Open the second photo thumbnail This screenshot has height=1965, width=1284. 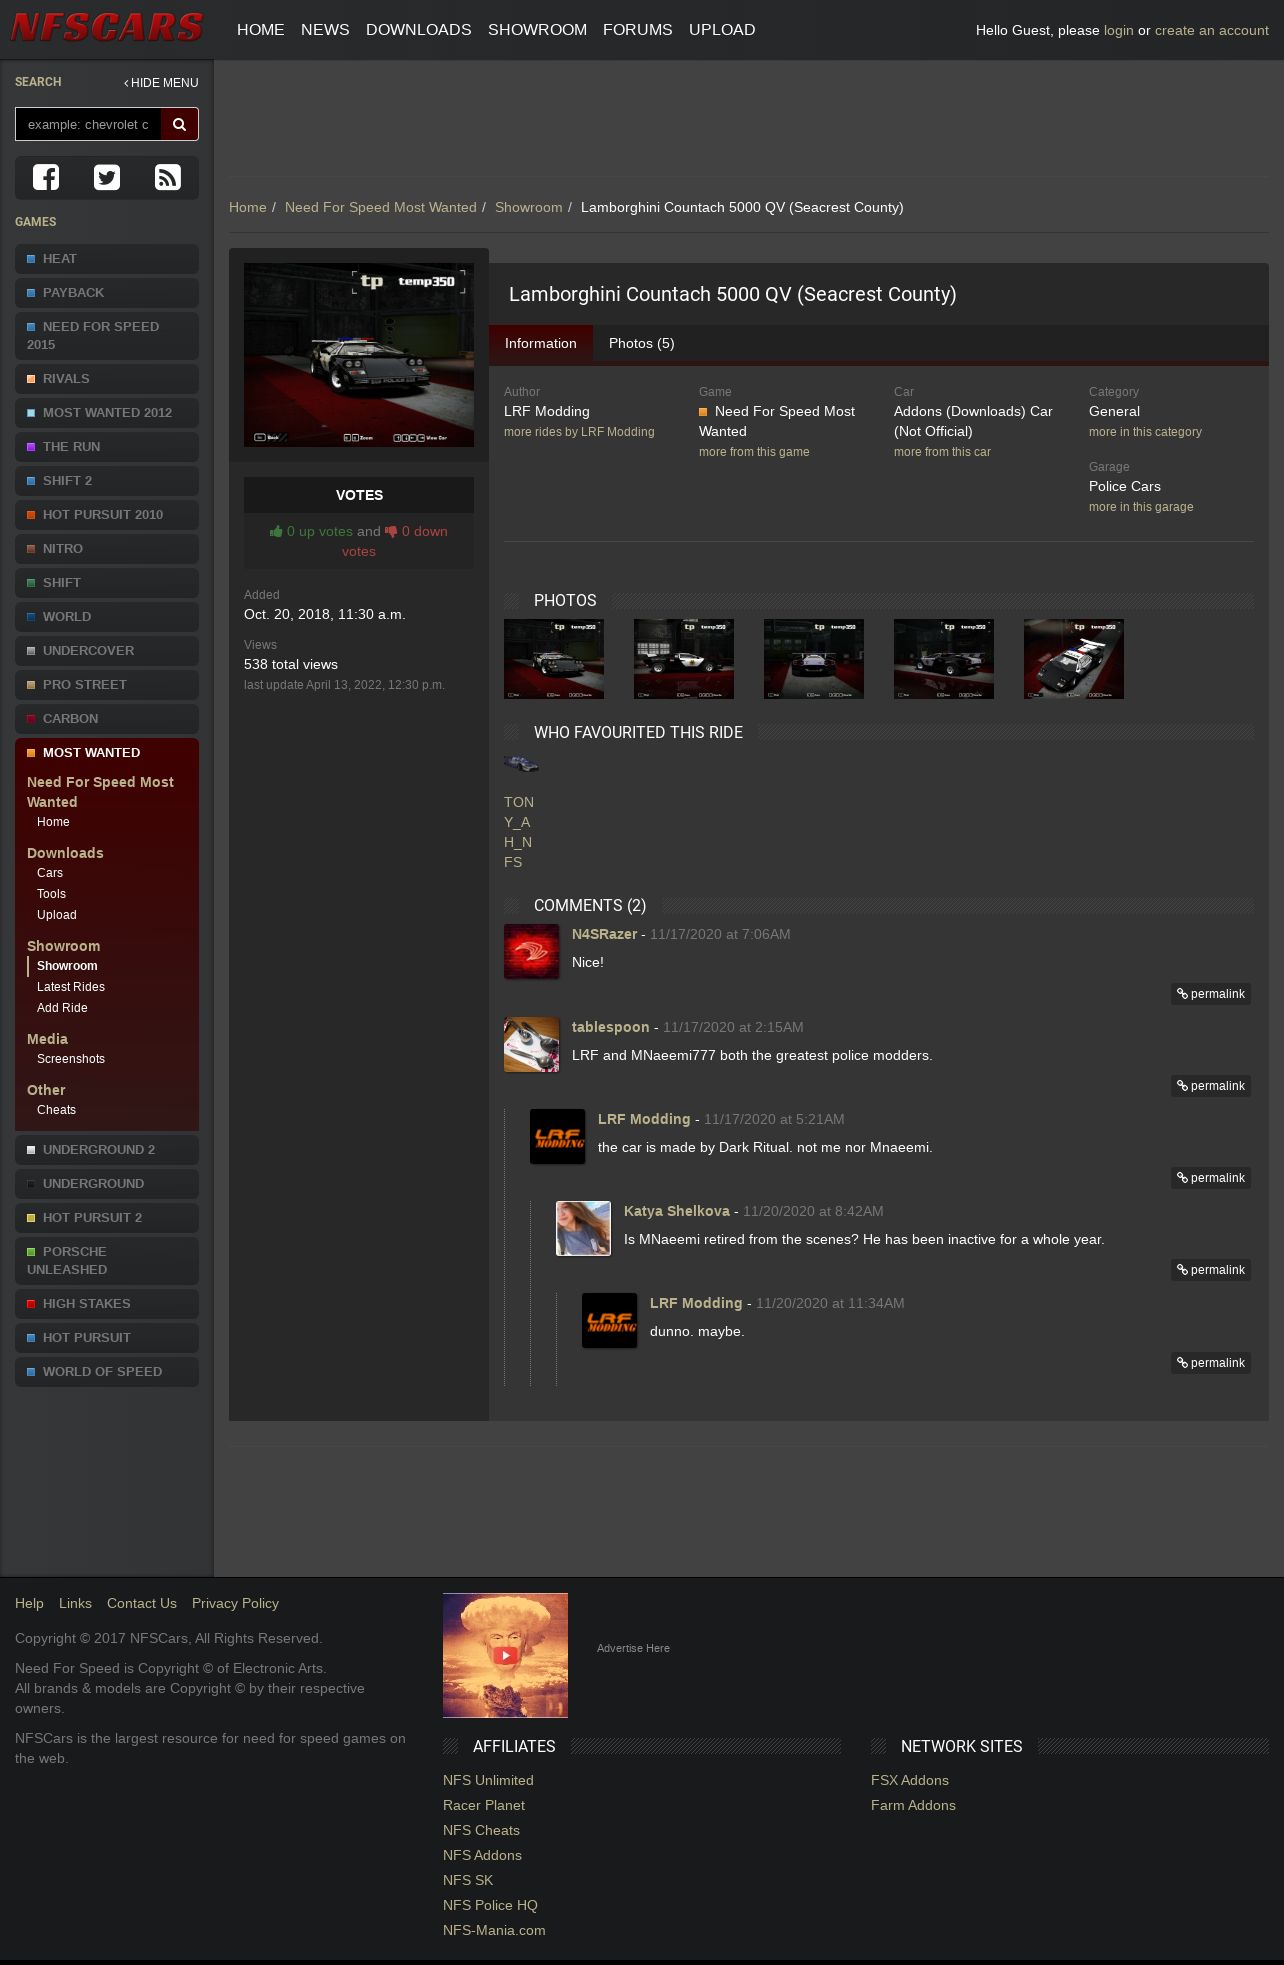point(684,659)
